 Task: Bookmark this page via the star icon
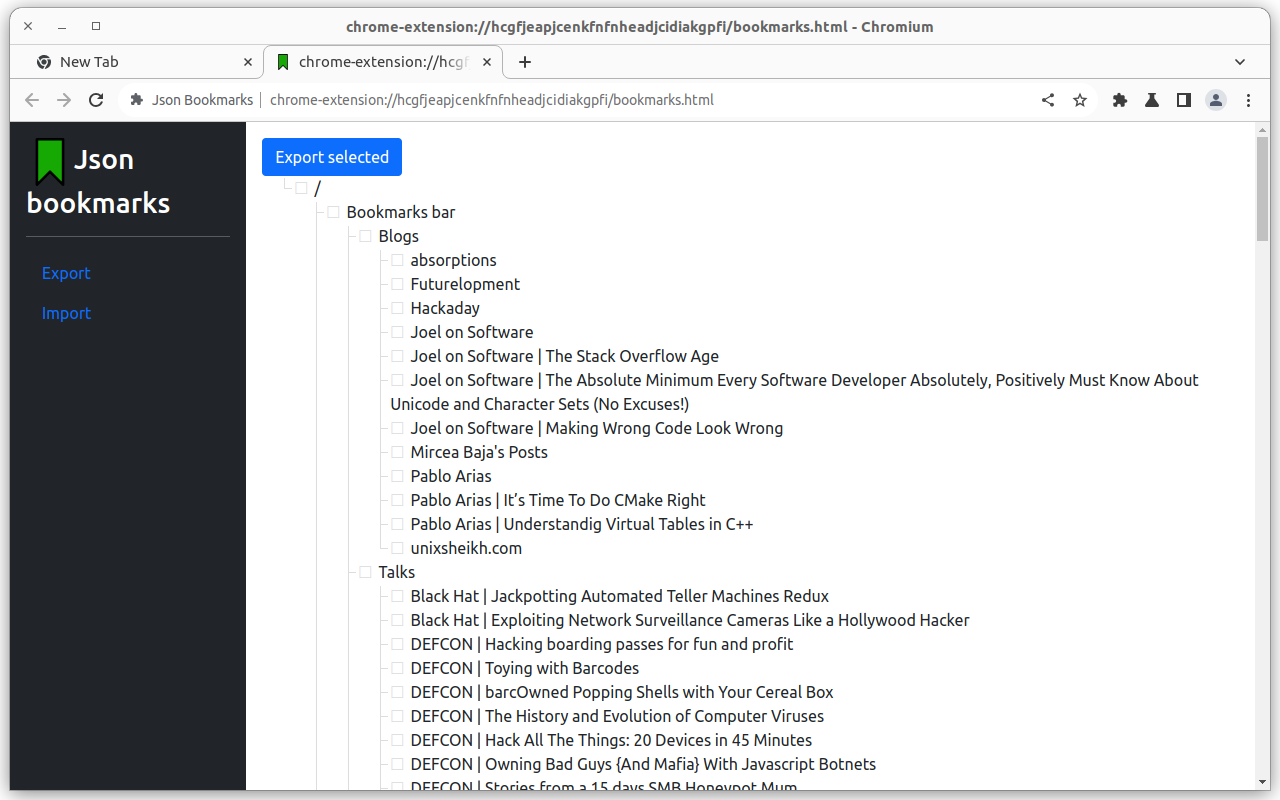coord(1080,100)
